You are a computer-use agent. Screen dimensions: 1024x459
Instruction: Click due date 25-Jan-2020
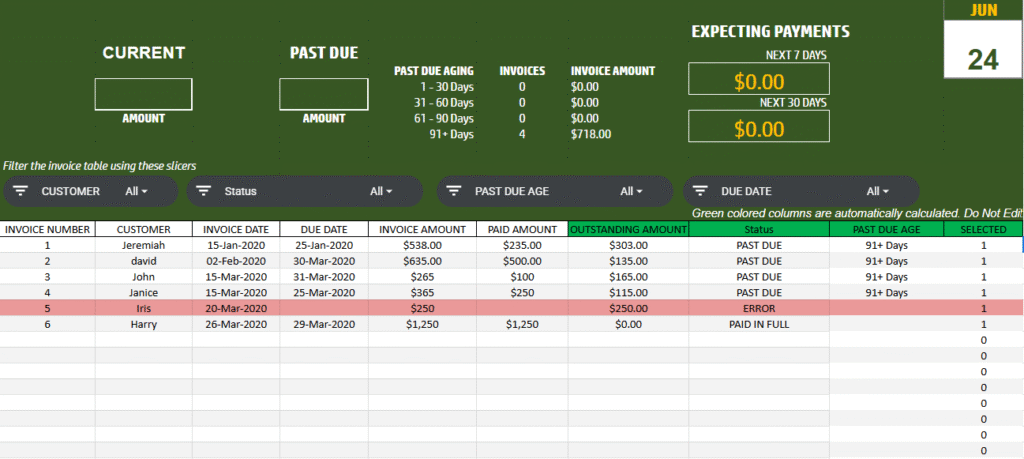324,245
